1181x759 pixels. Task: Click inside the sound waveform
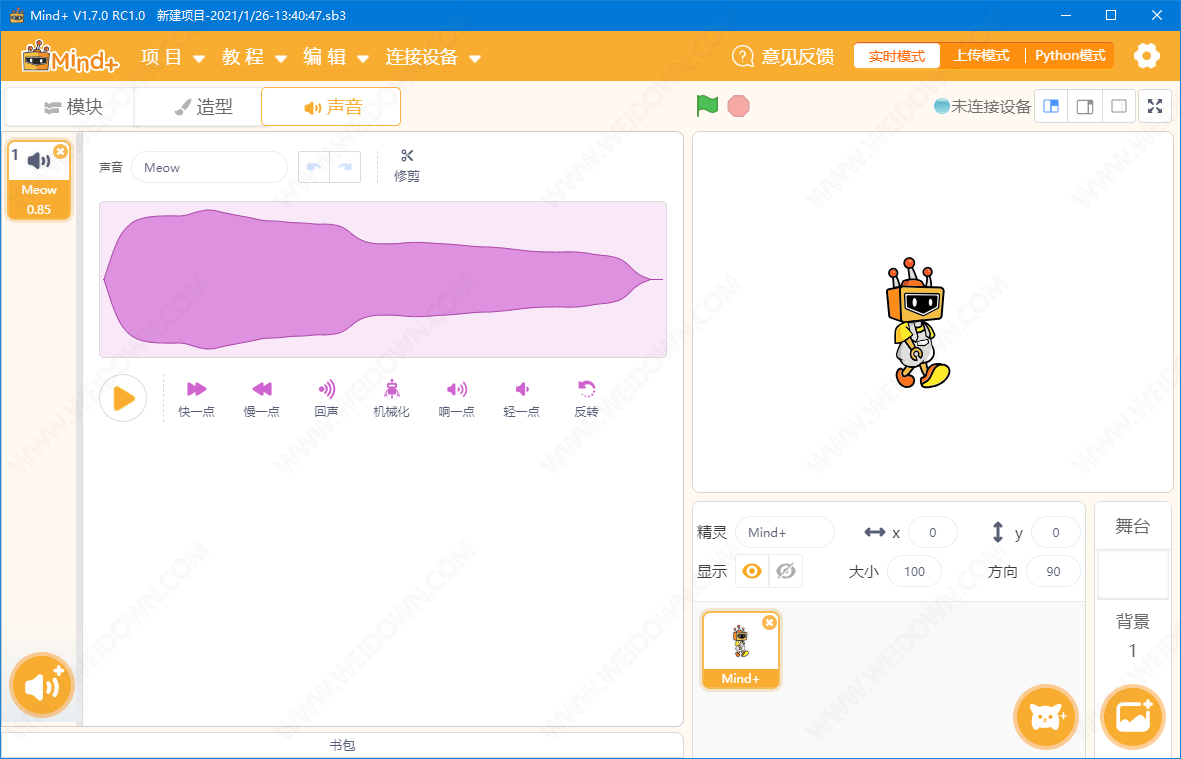pyautogui.click(x=383, y=279)
